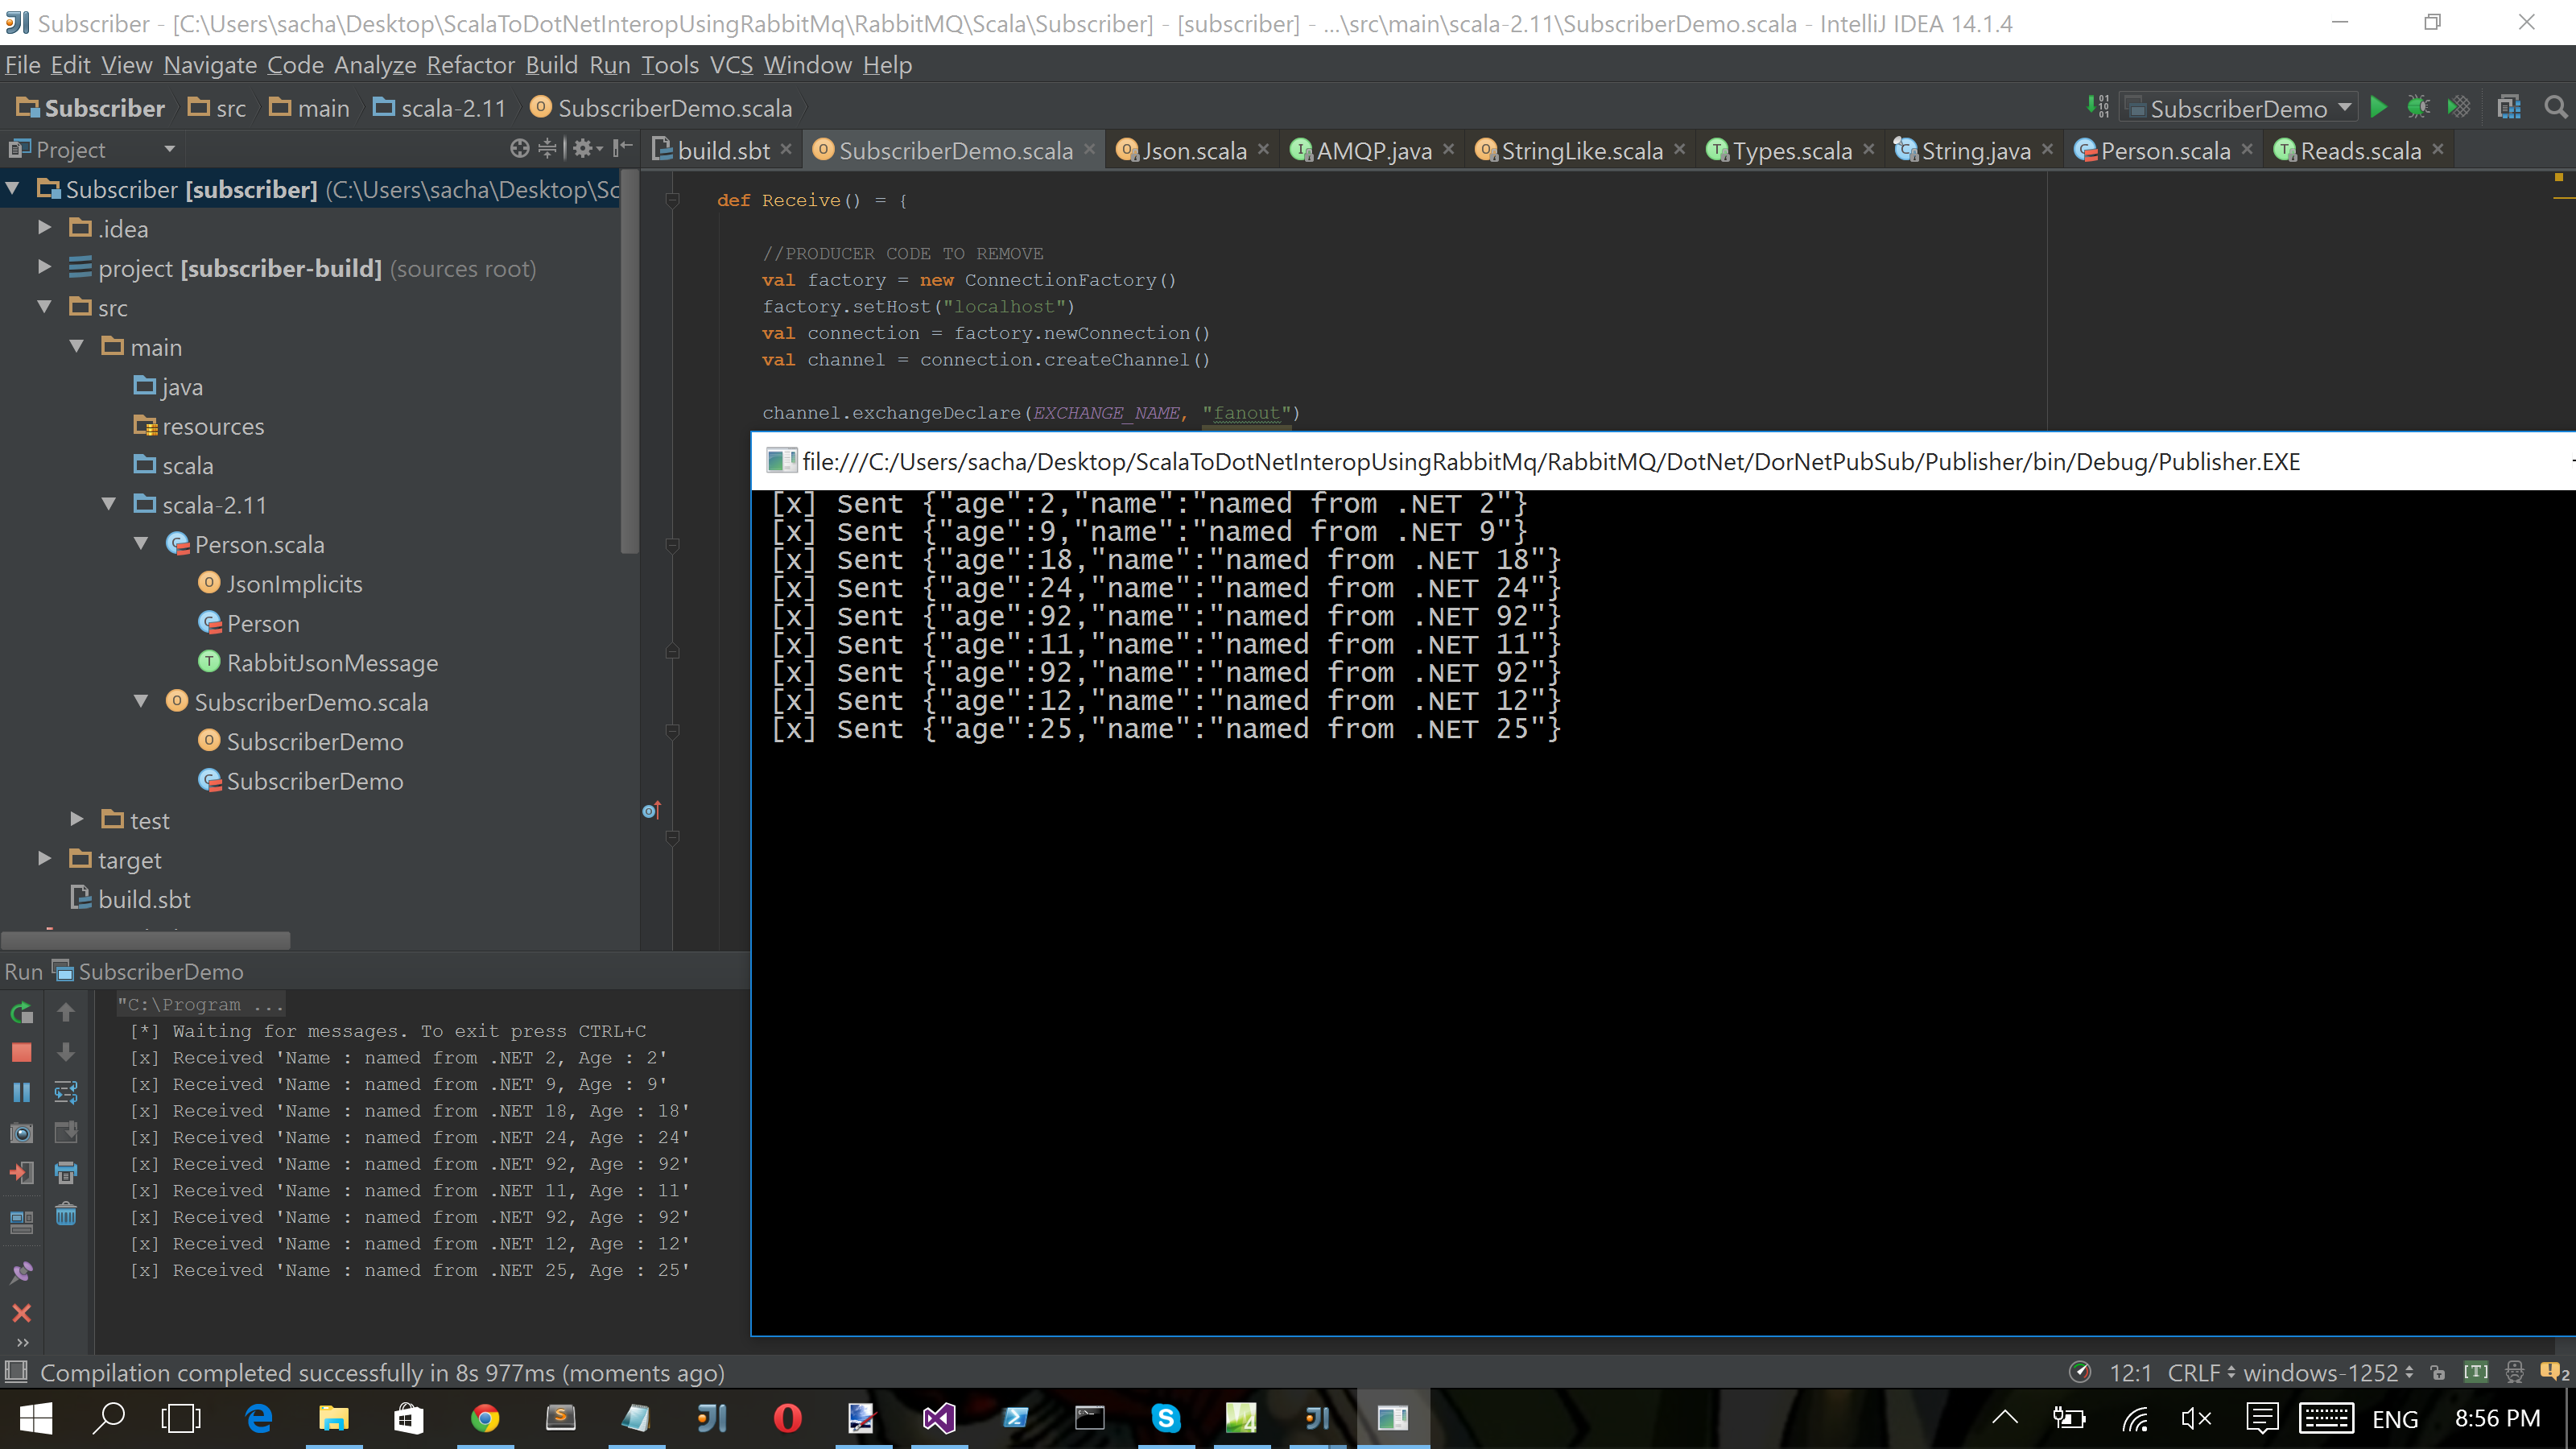Clear all console output with trash icon
Screen dimensions: 2576x1449
pos(66,1214)
